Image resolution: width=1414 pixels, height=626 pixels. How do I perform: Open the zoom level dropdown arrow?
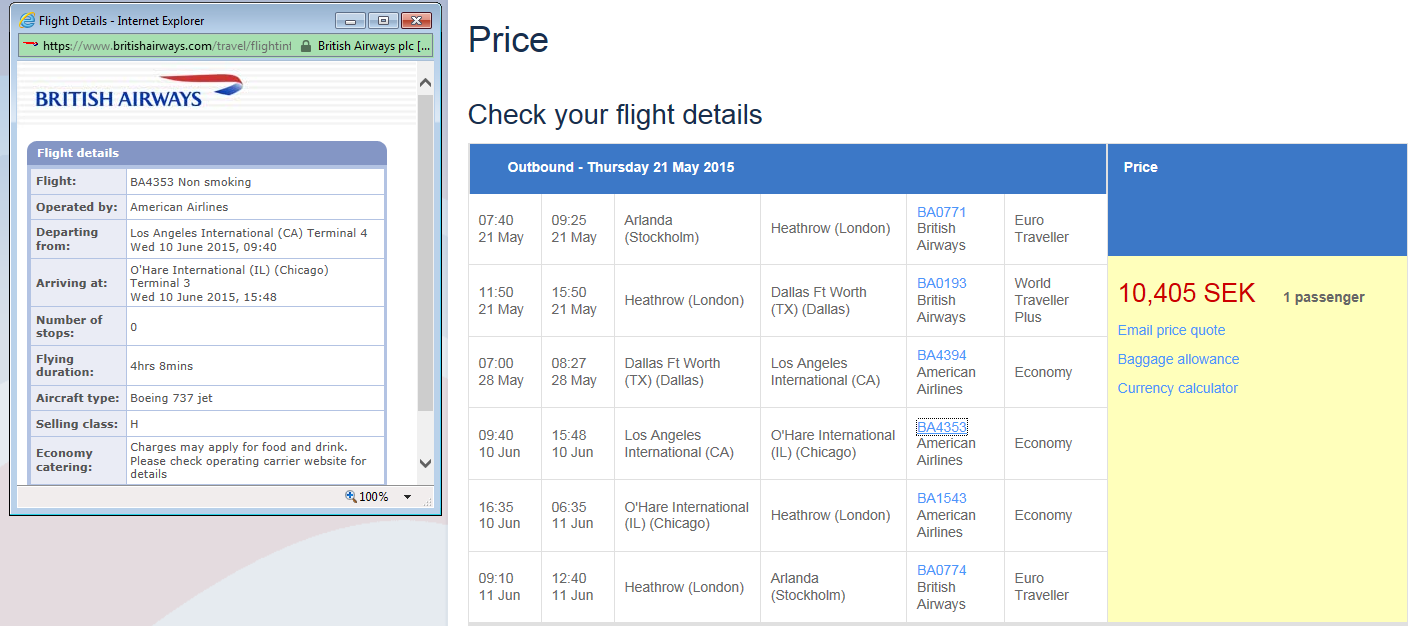tap(408, 497)
